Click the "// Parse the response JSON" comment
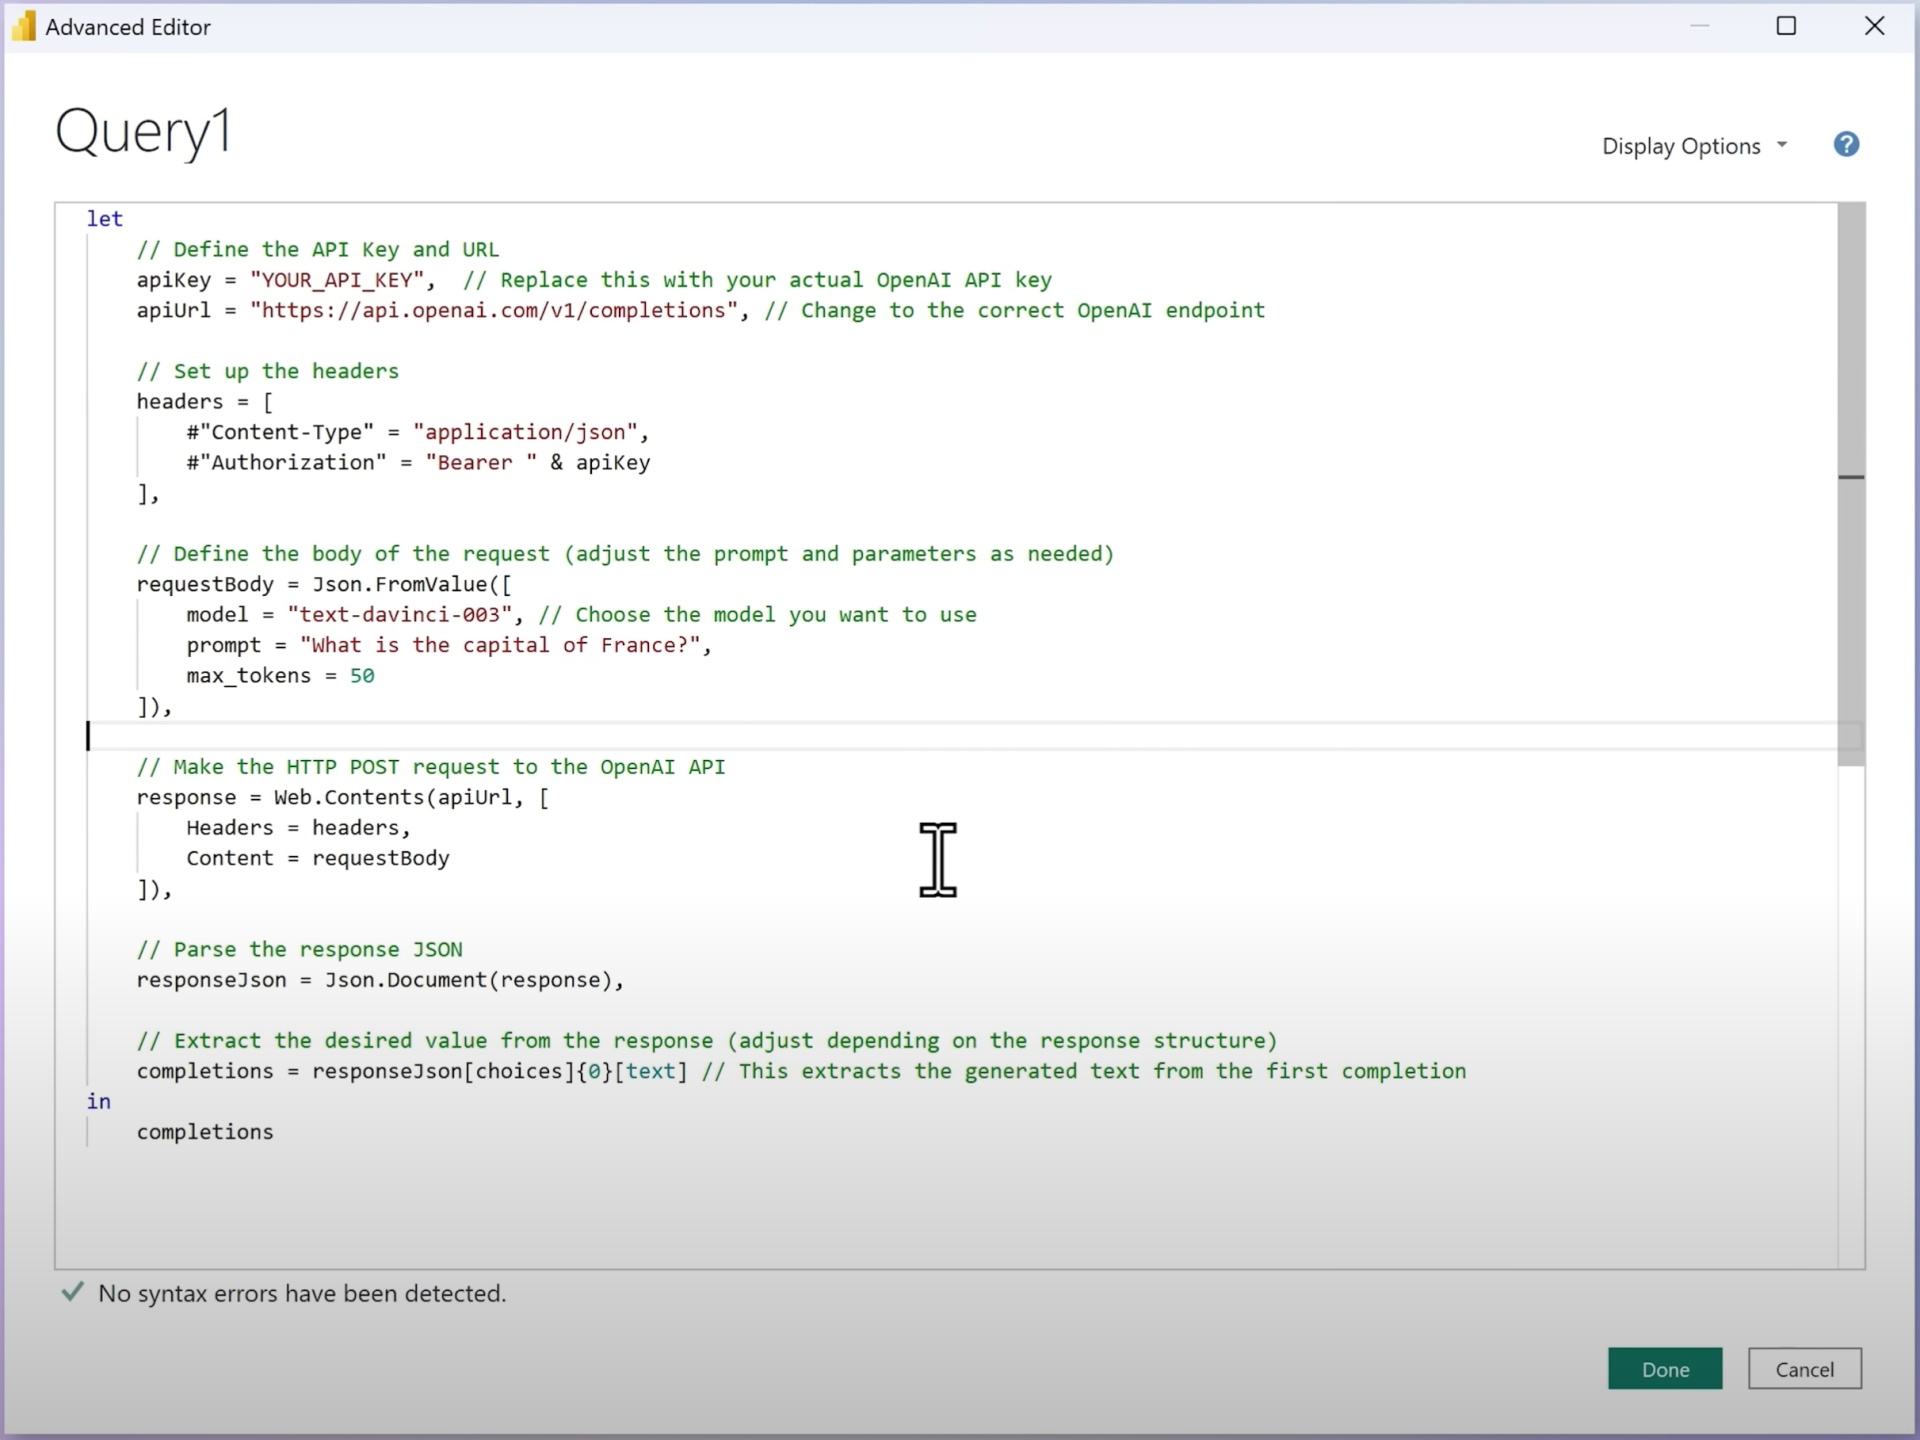The height and width of the screenshot is (1440, 1920). pyautogui.click(x=299, y=949)
